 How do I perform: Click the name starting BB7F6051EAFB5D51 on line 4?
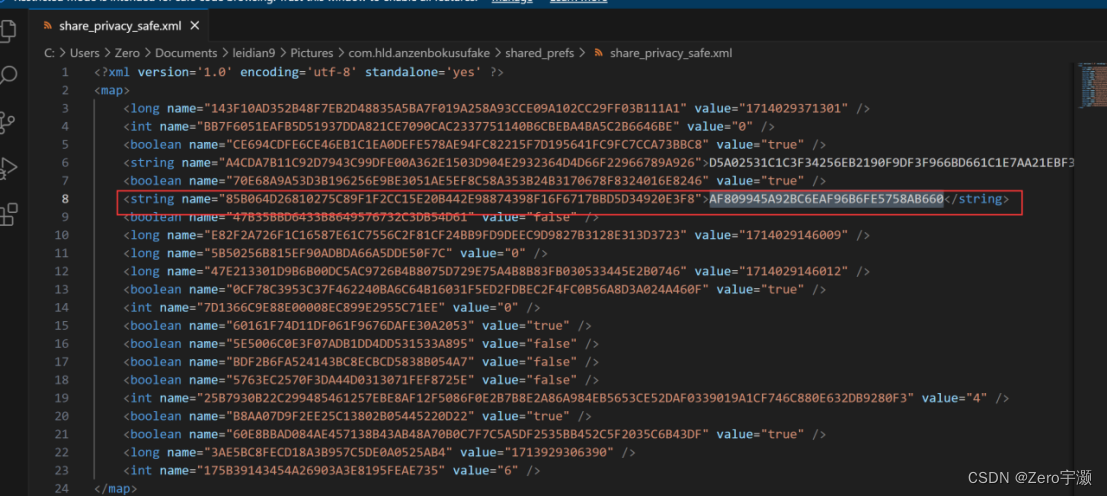click(x=438, y=126)
